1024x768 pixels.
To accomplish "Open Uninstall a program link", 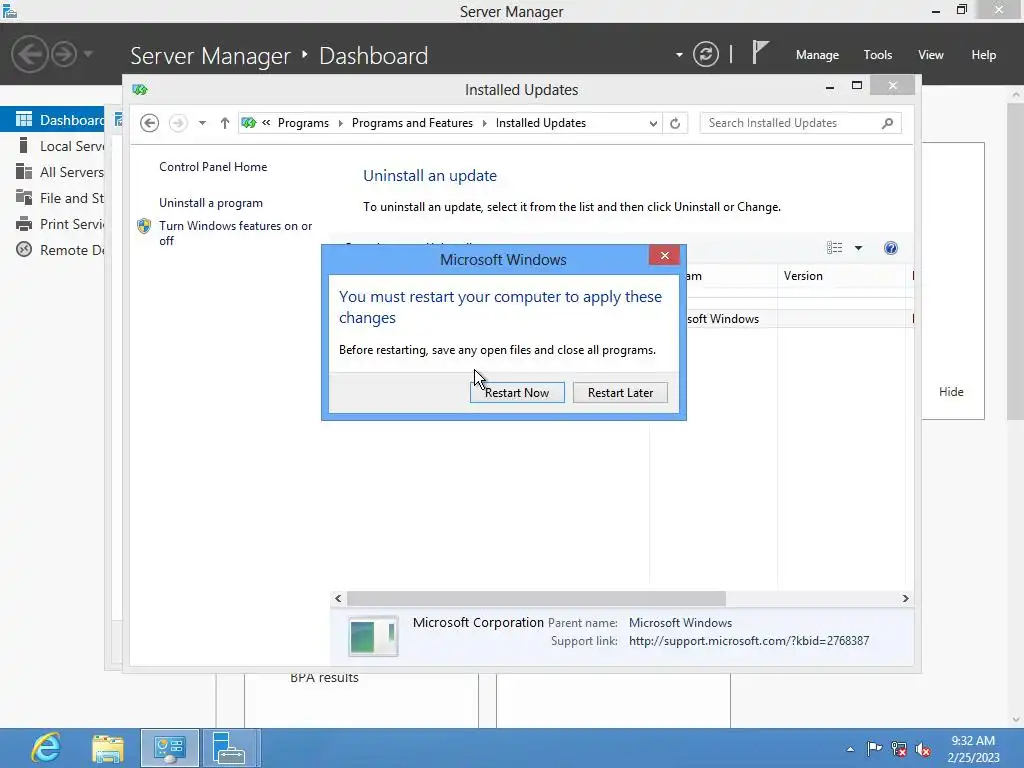I will [211, 203].
